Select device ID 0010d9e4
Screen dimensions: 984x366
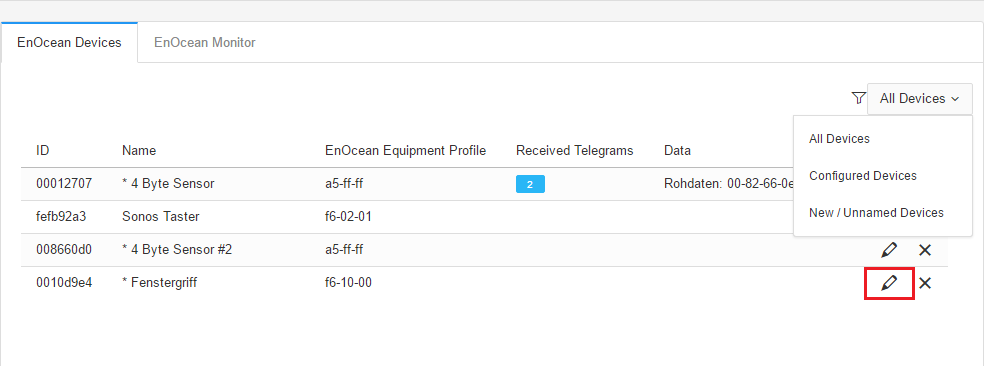click(x=64, y=283)
